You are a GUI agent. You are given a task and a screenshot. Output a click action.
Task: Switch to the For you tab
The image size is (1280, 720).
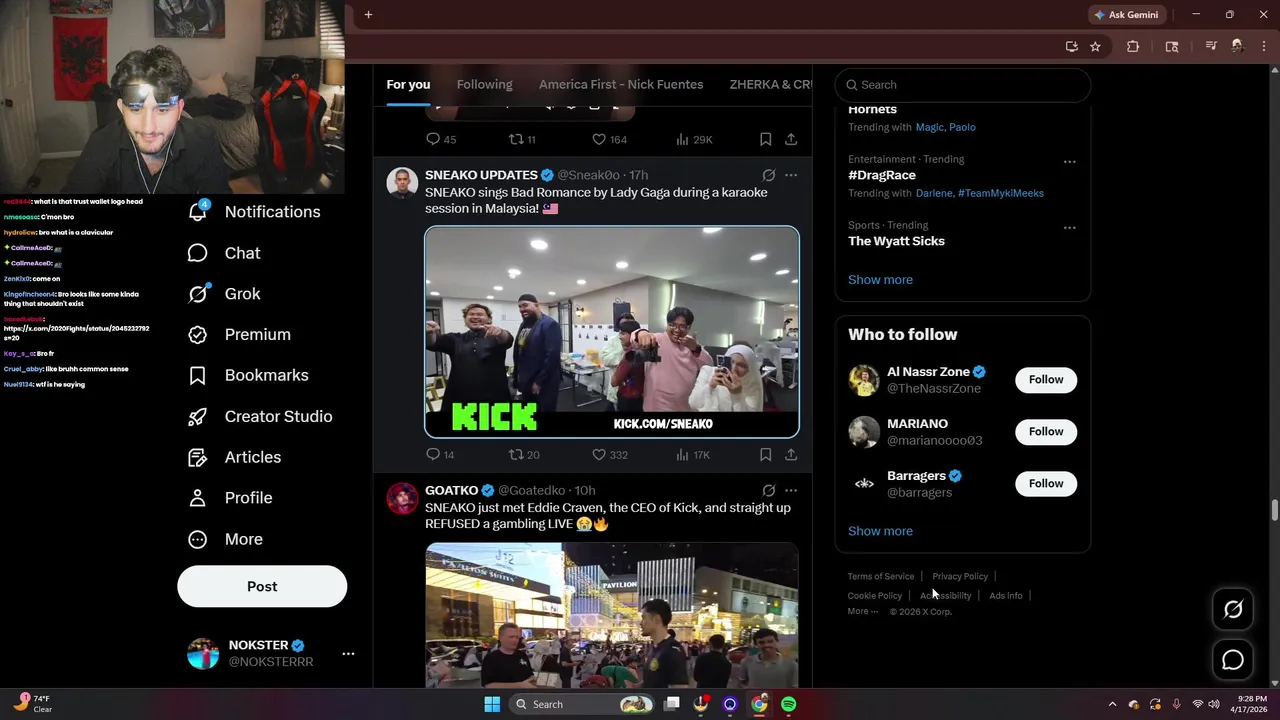[x=408, y=84]
